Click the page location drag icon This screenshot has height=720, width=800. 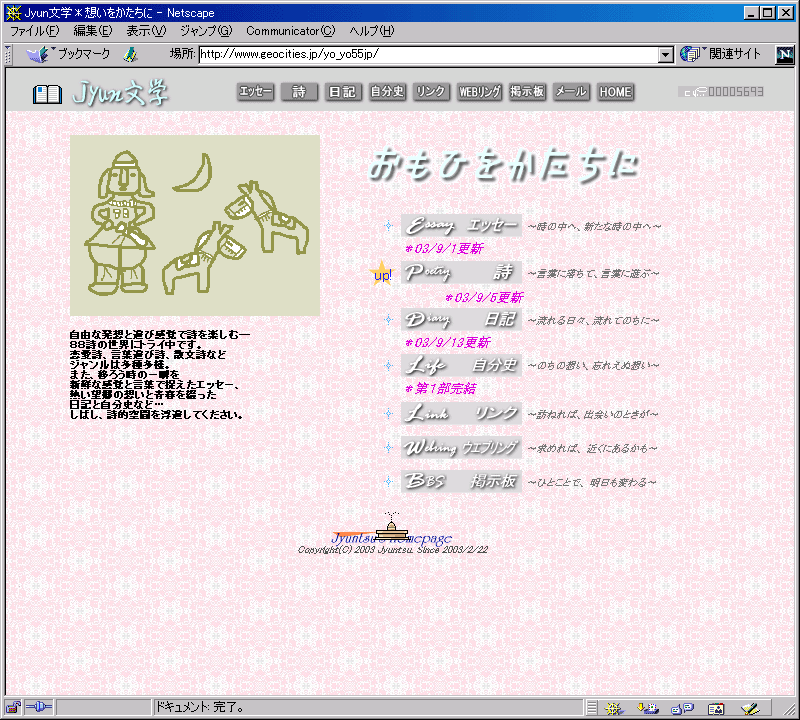pyautogui.click(x=131, y=54)
